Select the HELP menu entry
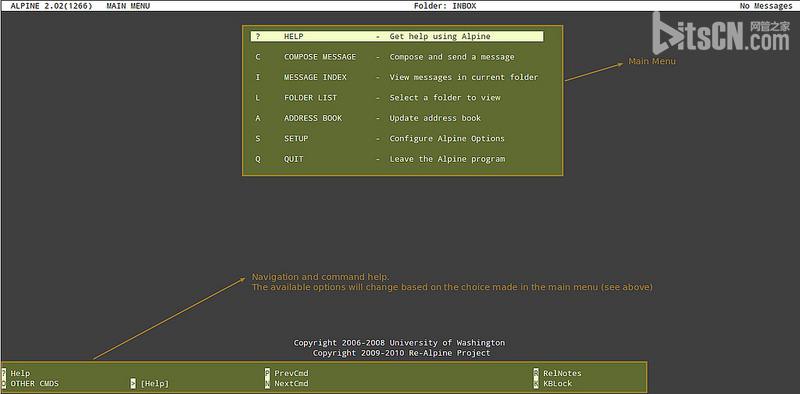Screen dimensions: 800x394 point(396,36)
